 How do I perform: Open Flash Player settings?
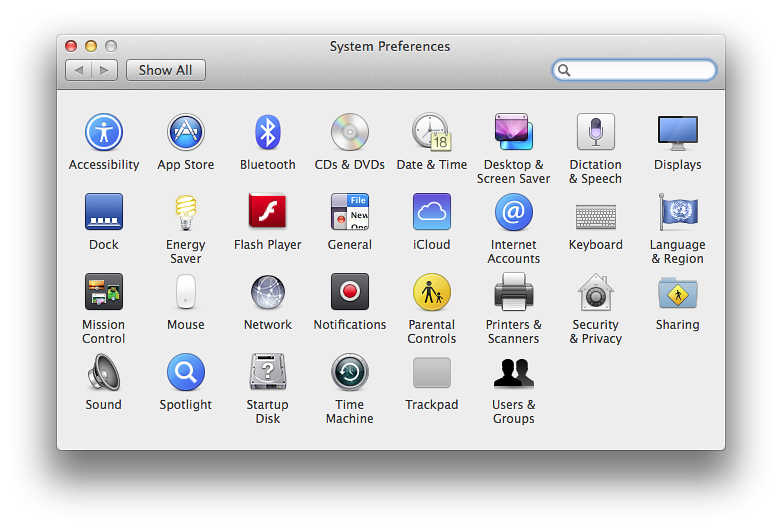coord(268,211)
